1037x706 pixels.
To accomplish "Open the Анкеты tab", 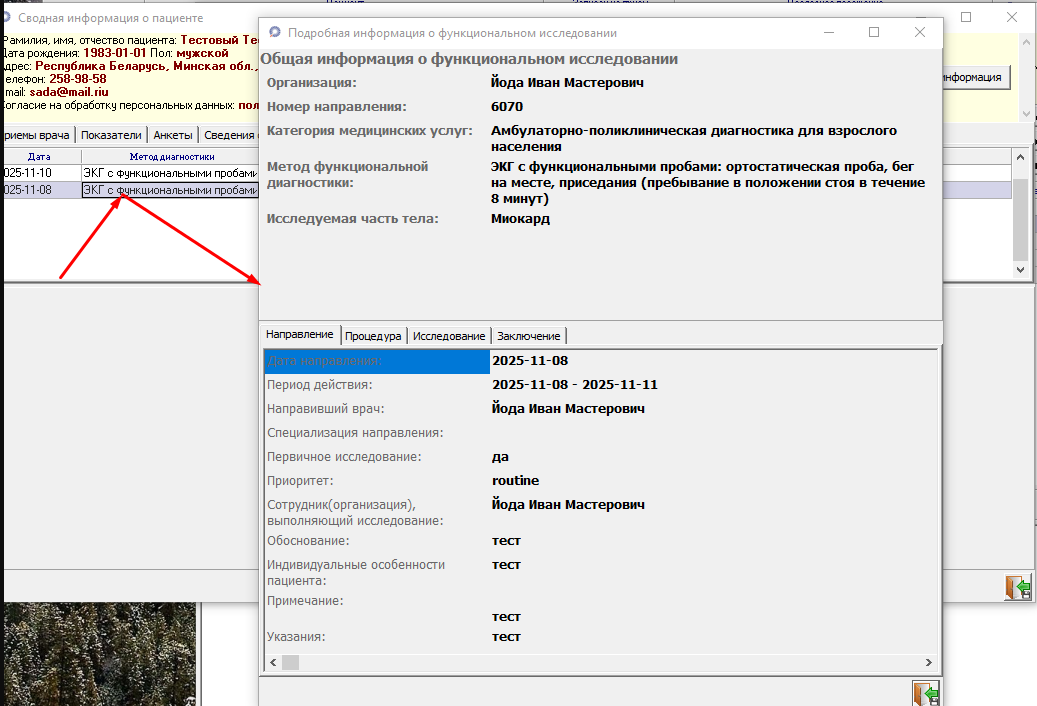I will [173, 135].
